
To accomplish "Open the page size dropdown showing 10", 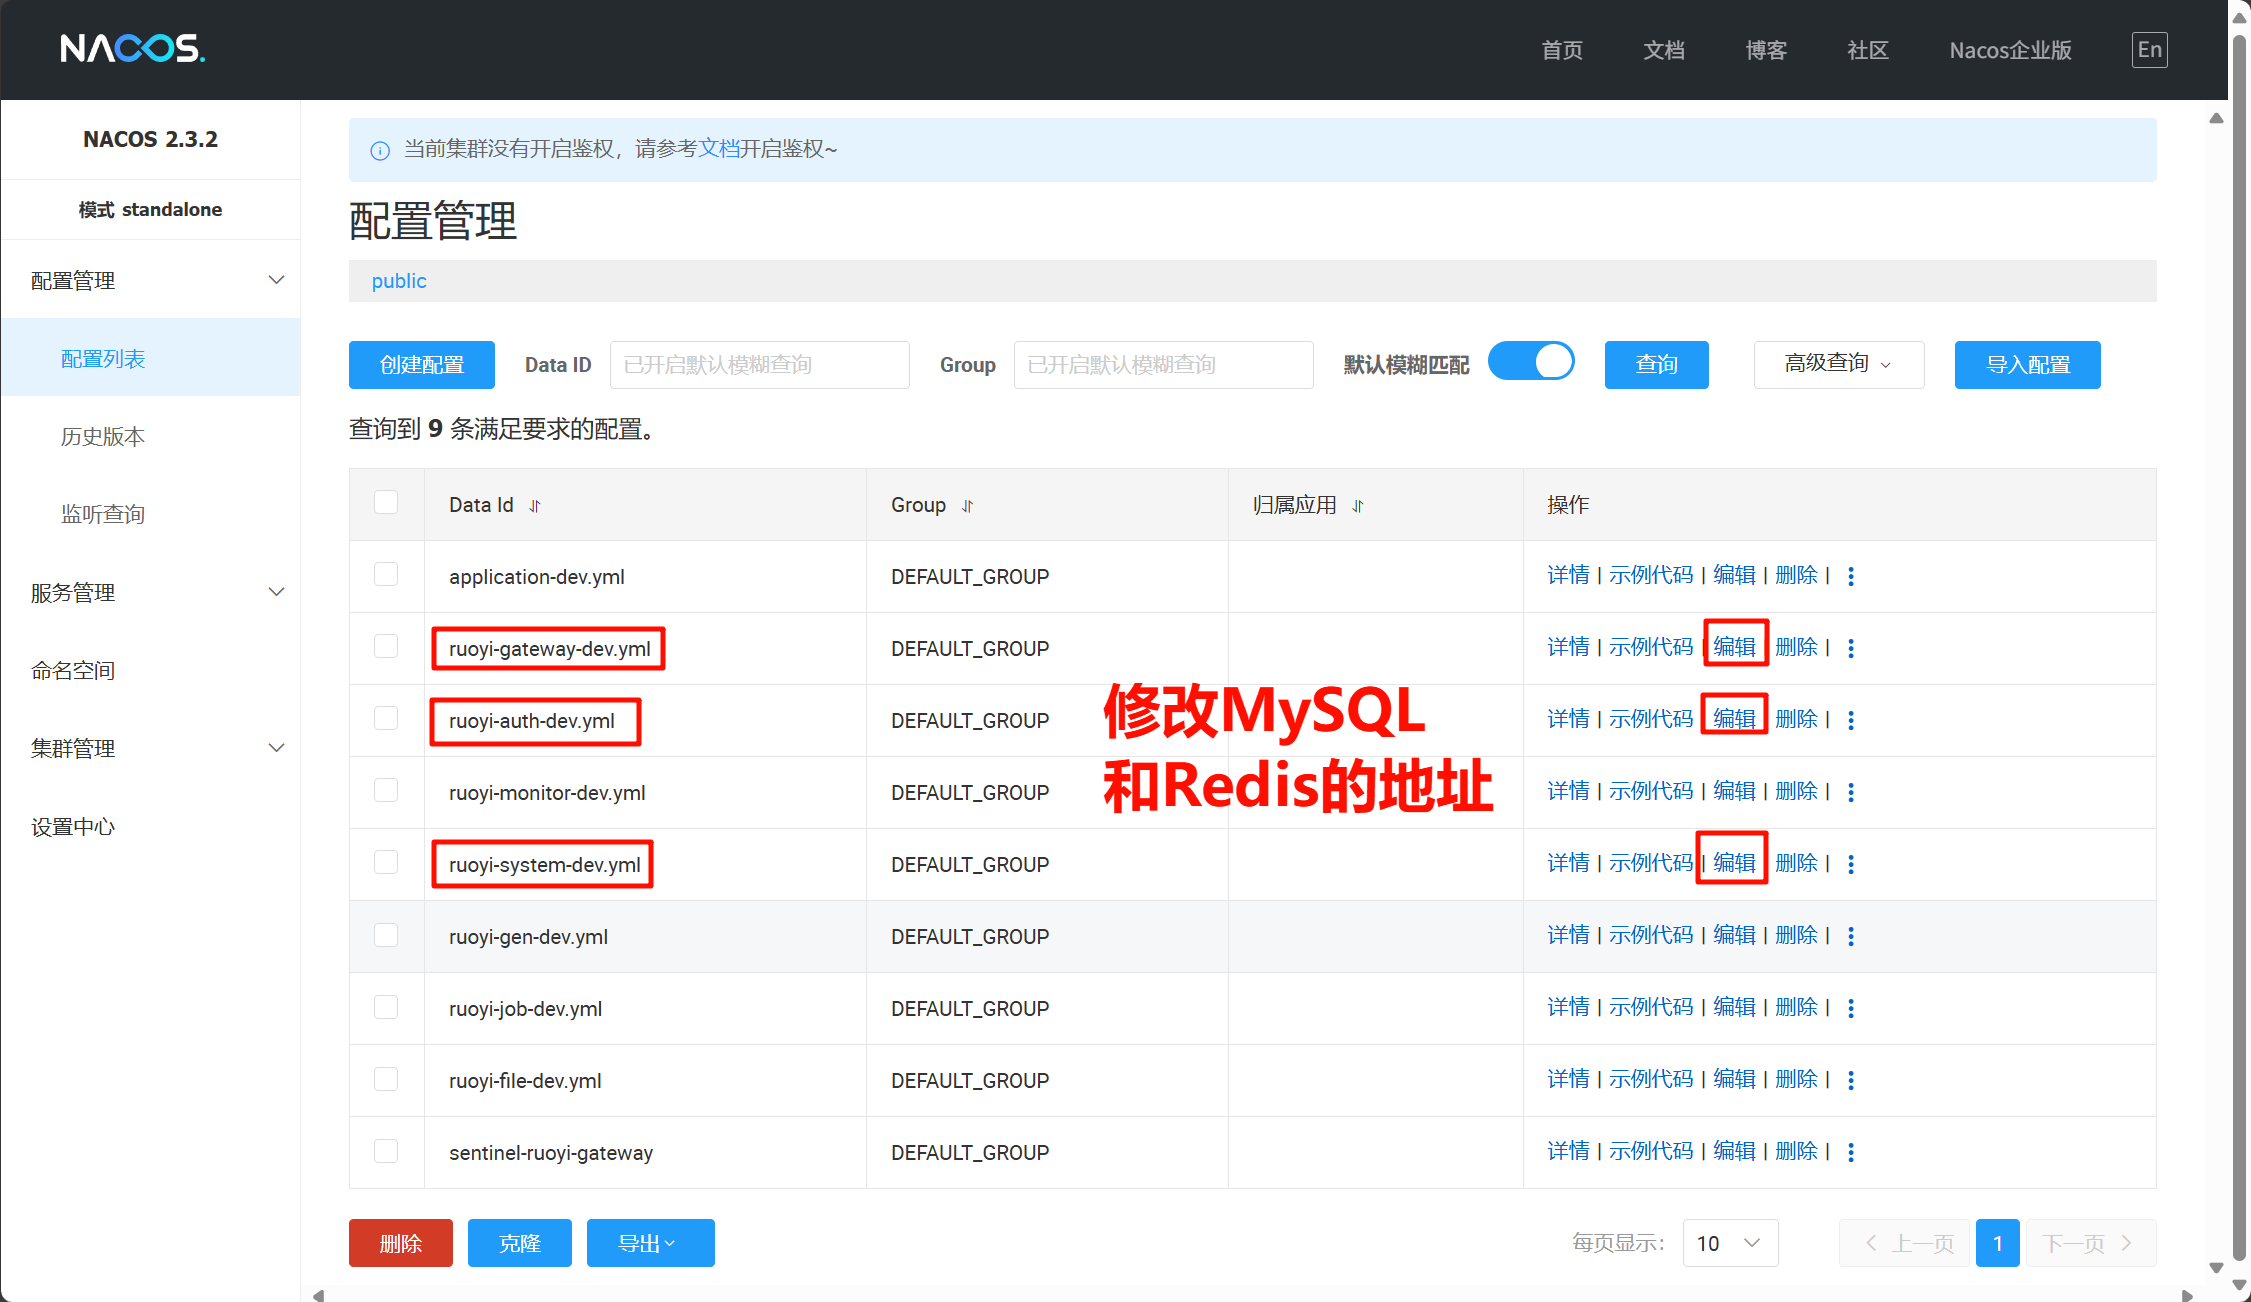I will pos(1730,1243).
